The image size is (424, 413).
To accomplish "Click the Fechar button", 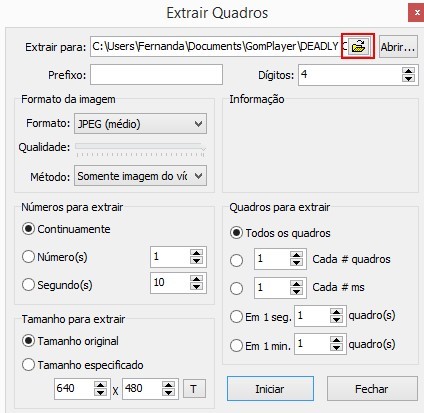I will pyautogui.click(x=372, y=389).
